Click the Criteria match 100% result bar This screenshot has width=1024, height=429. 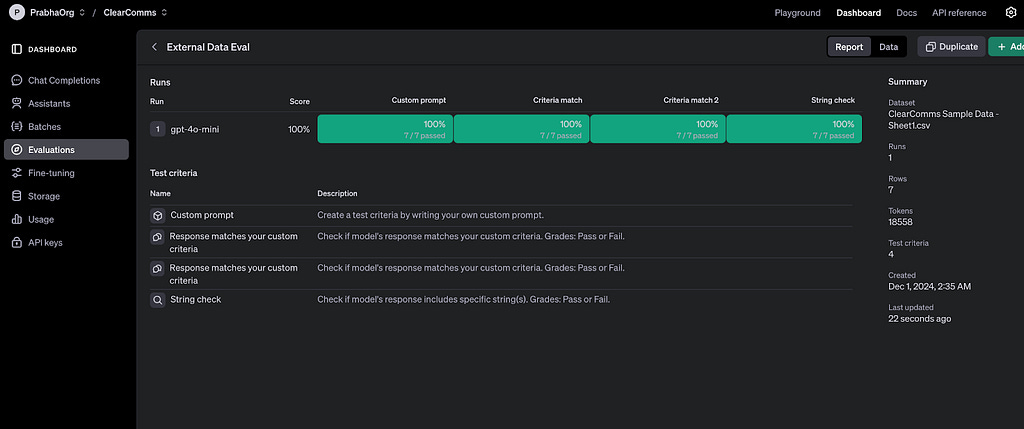tap(522, 129)
